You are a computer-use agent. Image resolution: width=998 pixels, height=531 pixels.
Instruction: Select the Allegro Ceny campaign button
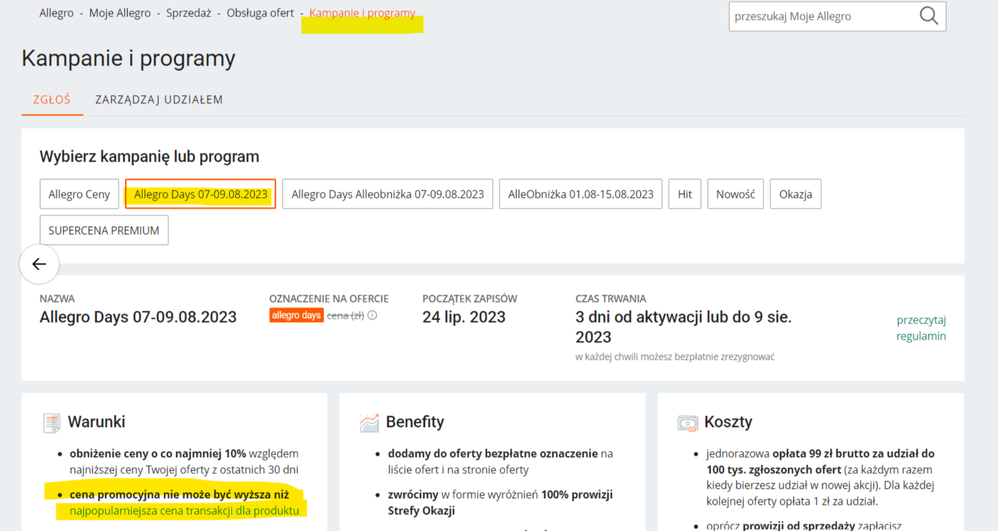click(x=80, y=194)
